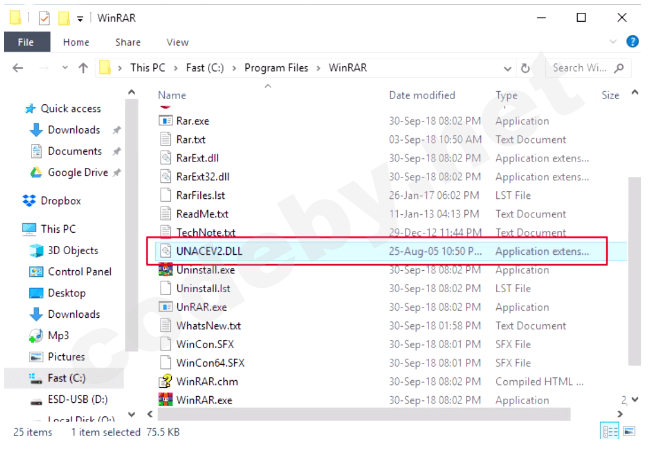This screenshot has width=649, height=454.
Task: Click Program Files breadcrumb
Action: point(276,68)
